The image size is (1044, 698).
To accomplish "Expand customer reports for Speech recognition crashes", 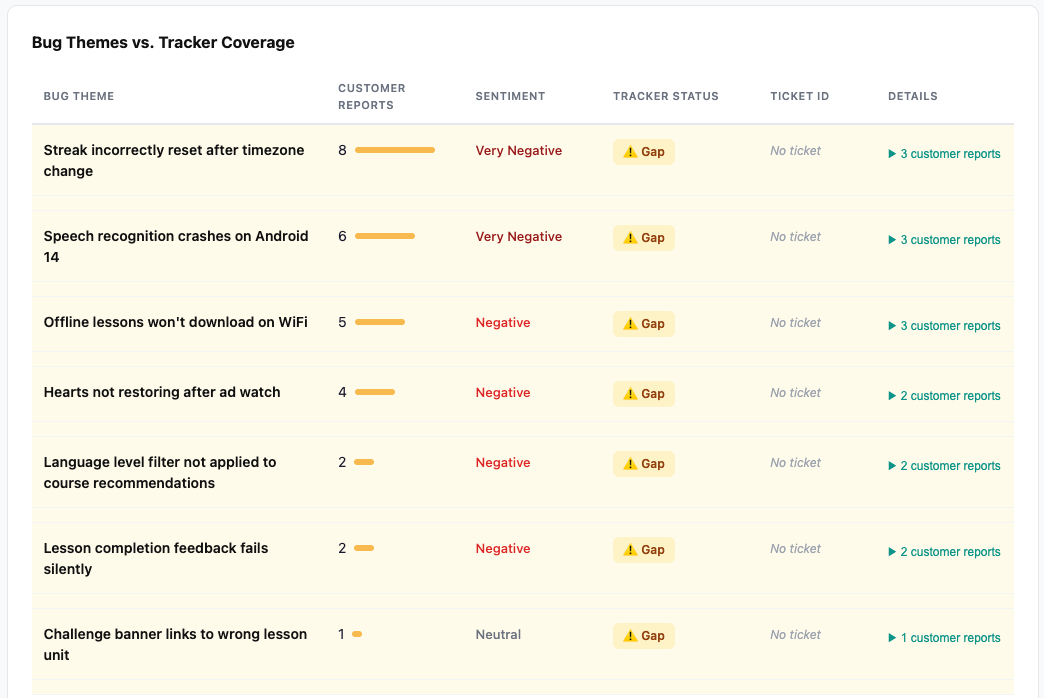I will (x=944, y=240).
